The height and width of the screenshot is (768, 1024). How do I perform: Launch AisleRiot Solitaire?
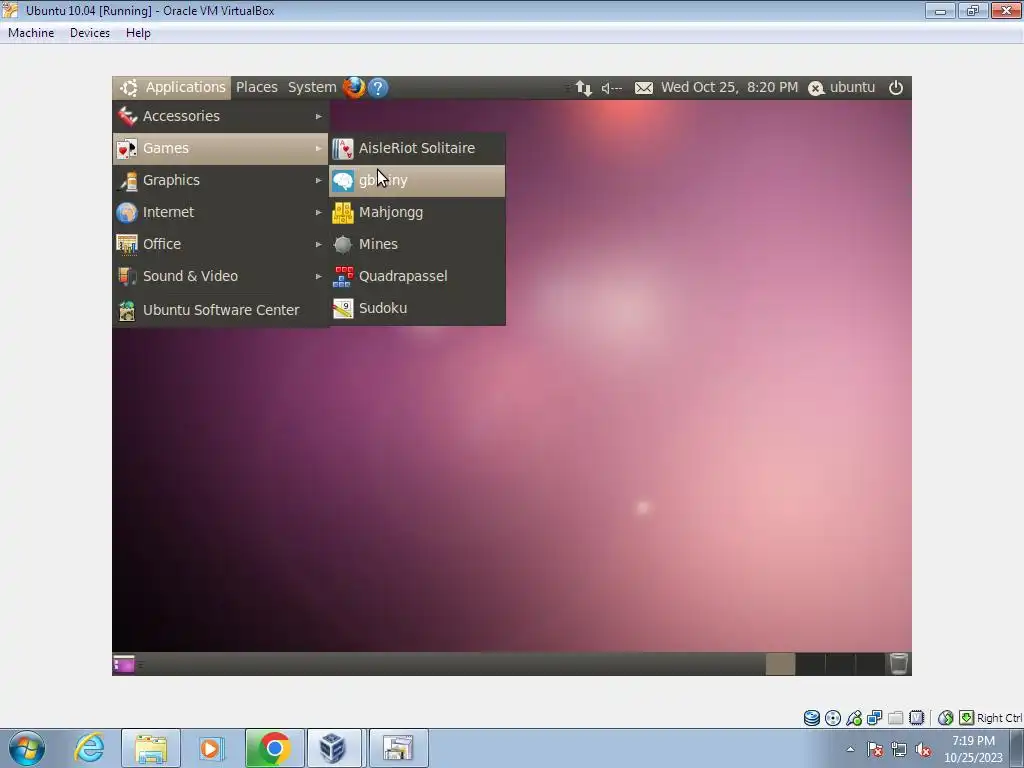pos(417,148)
